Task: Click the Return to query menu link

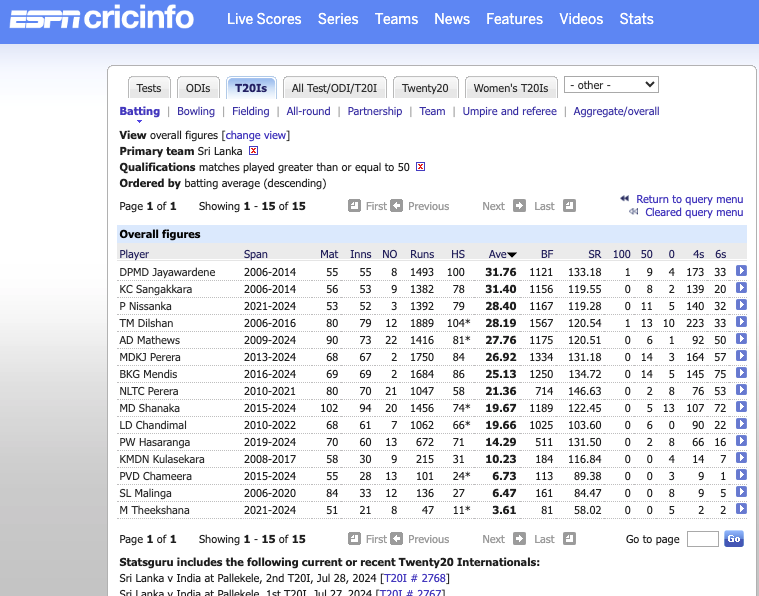Action: tap(689, 199)
